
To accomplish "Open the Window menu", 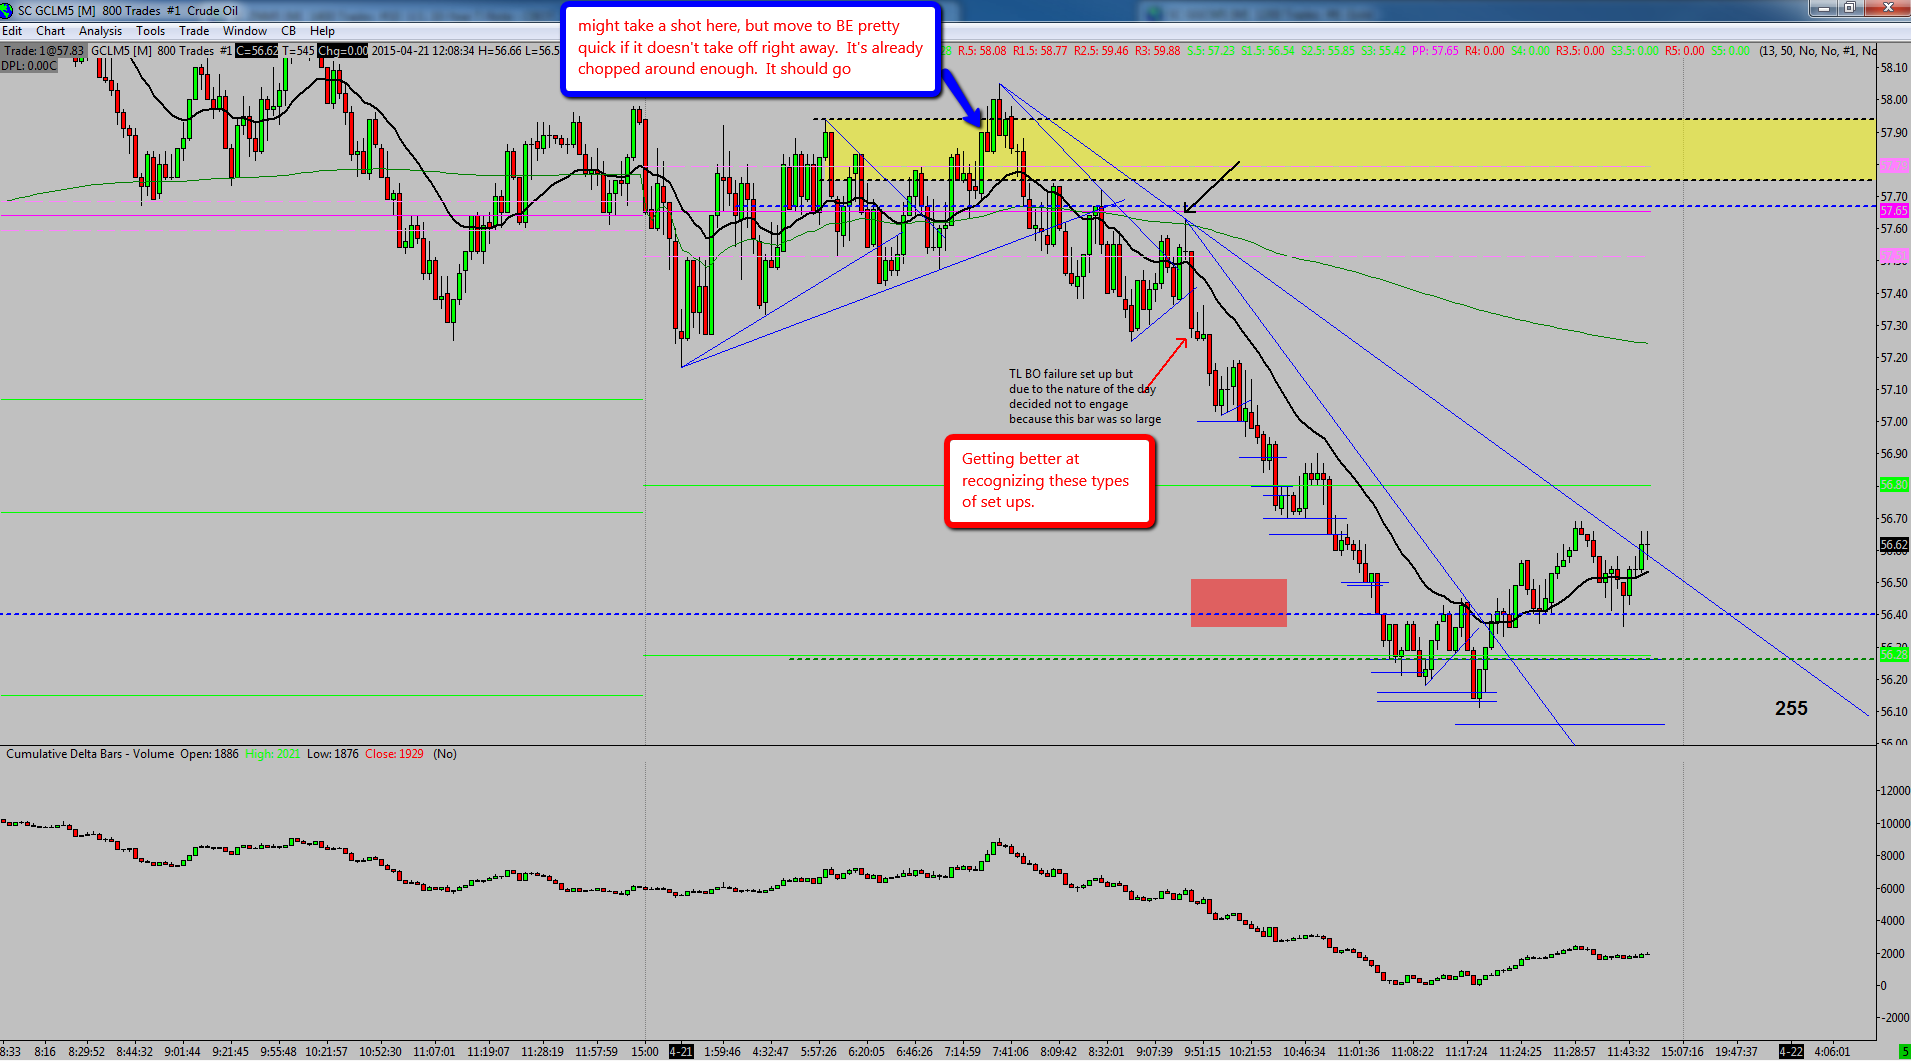I will (x=245, y=31).
